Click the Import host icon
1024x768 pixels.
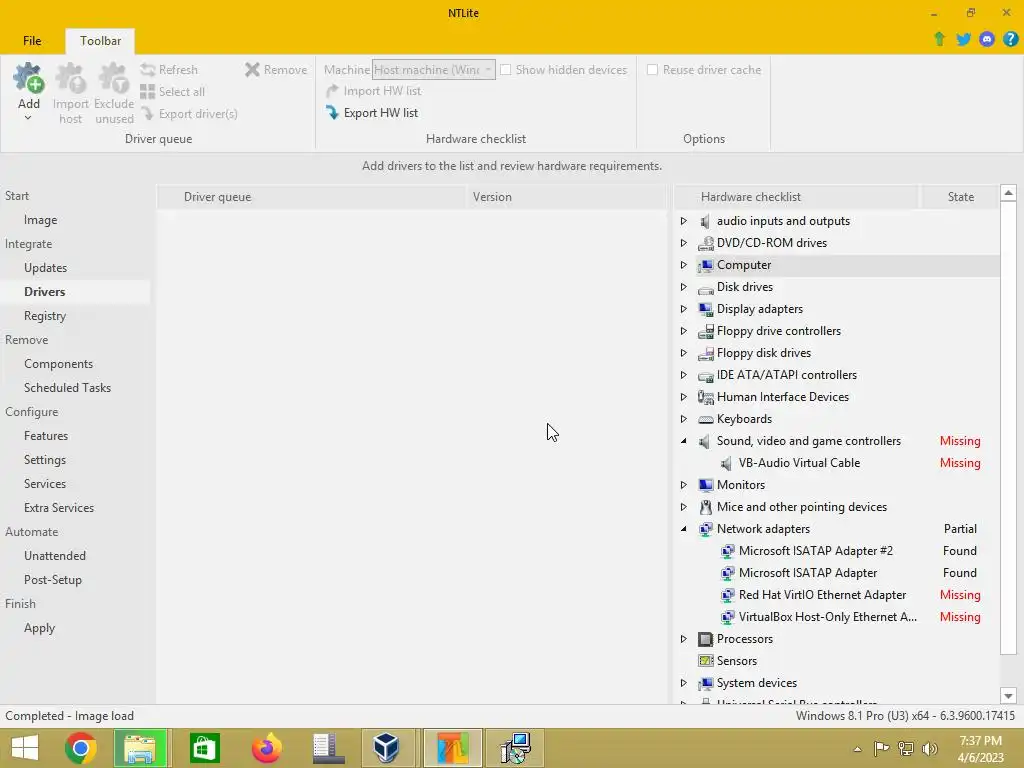coord(71,78)
